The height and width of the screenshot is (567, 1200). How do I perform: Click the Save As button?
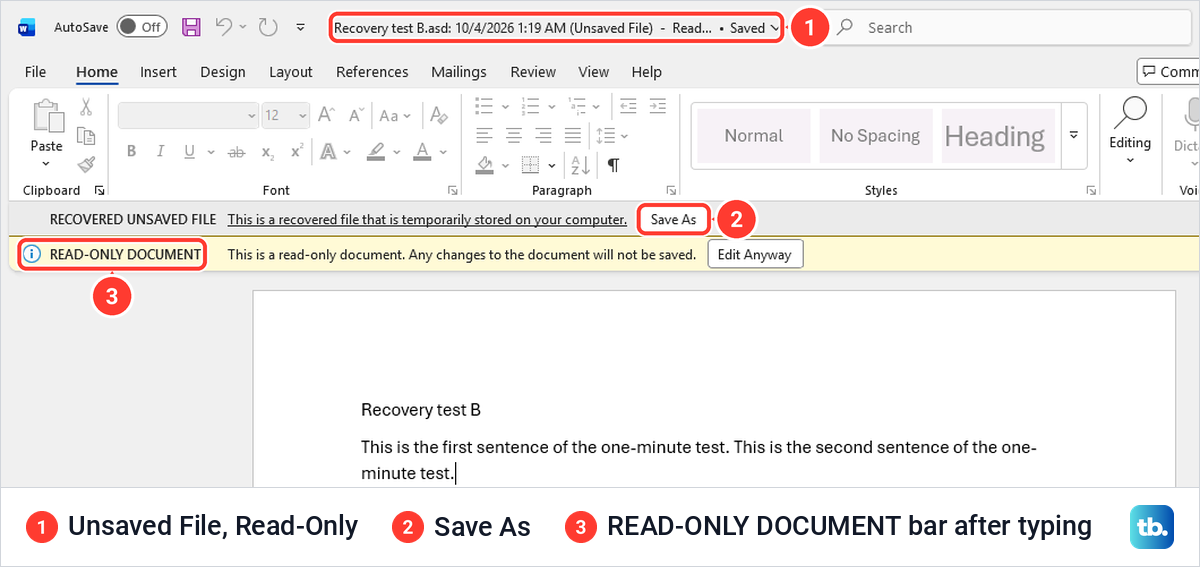[x=673, y=219]
